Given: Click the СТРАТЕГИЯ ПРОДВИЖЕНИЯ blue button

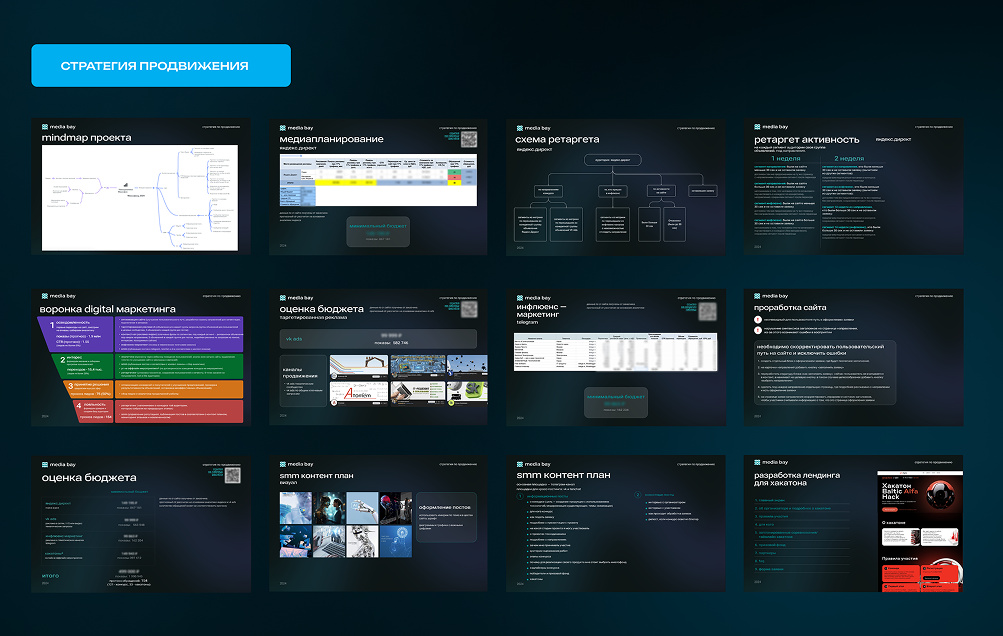Looking at the screenshot, I should (161, 65).
